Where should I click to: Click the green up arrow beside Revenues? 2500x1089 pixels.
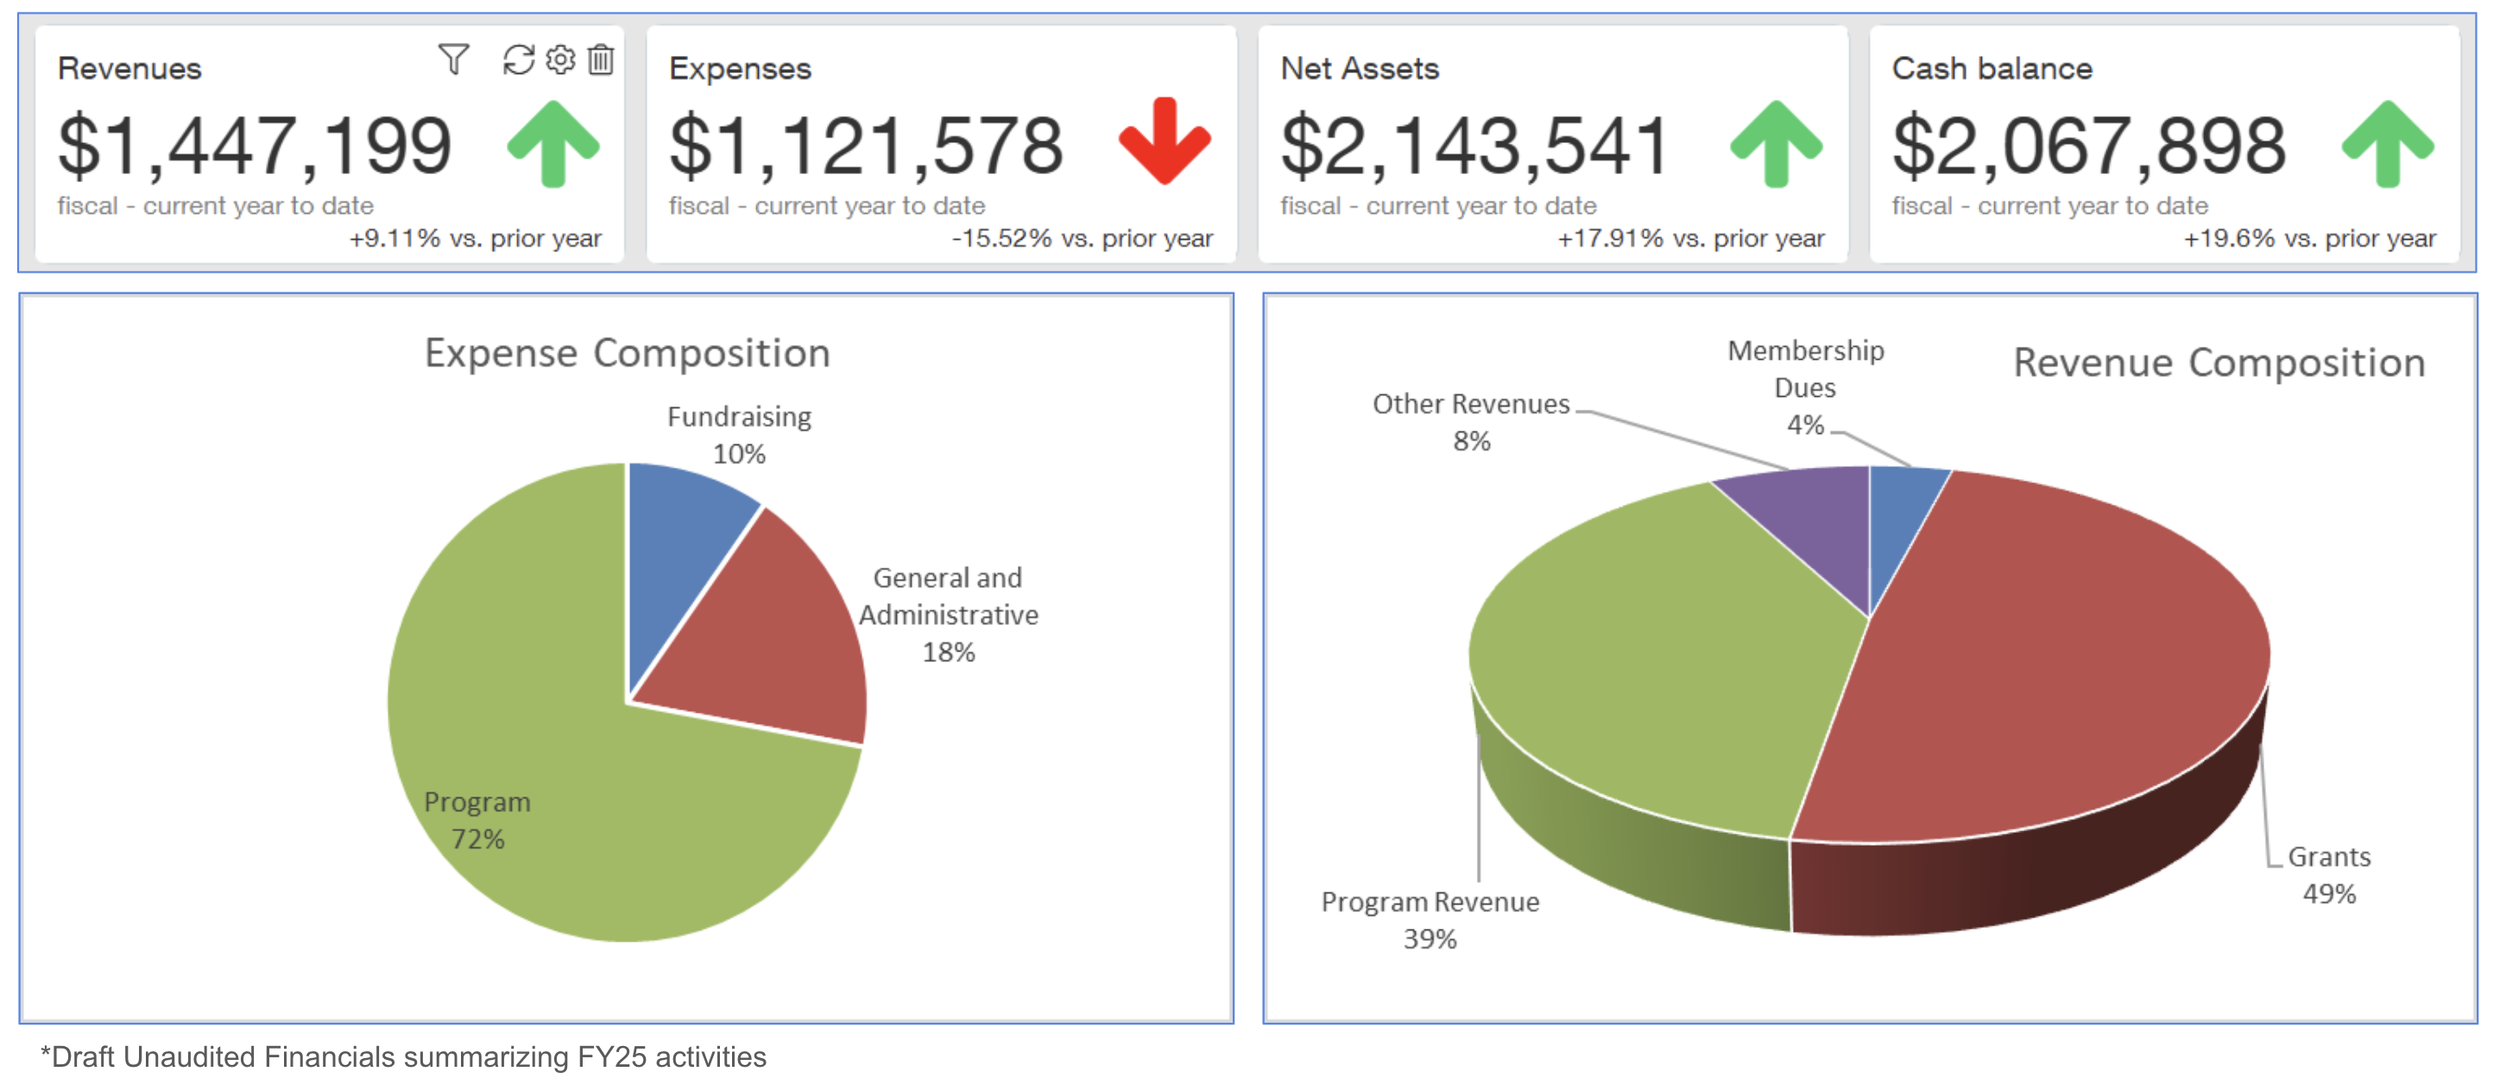[x=553, y=145]
